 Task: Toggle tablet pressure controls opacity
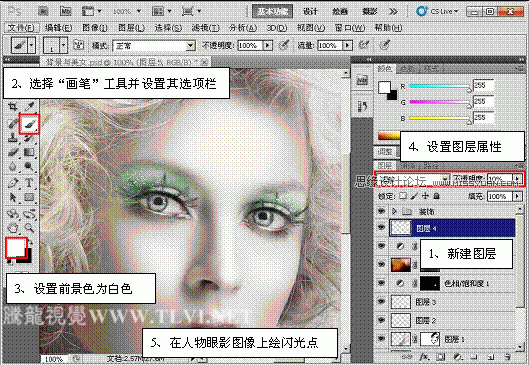point(284,45)
